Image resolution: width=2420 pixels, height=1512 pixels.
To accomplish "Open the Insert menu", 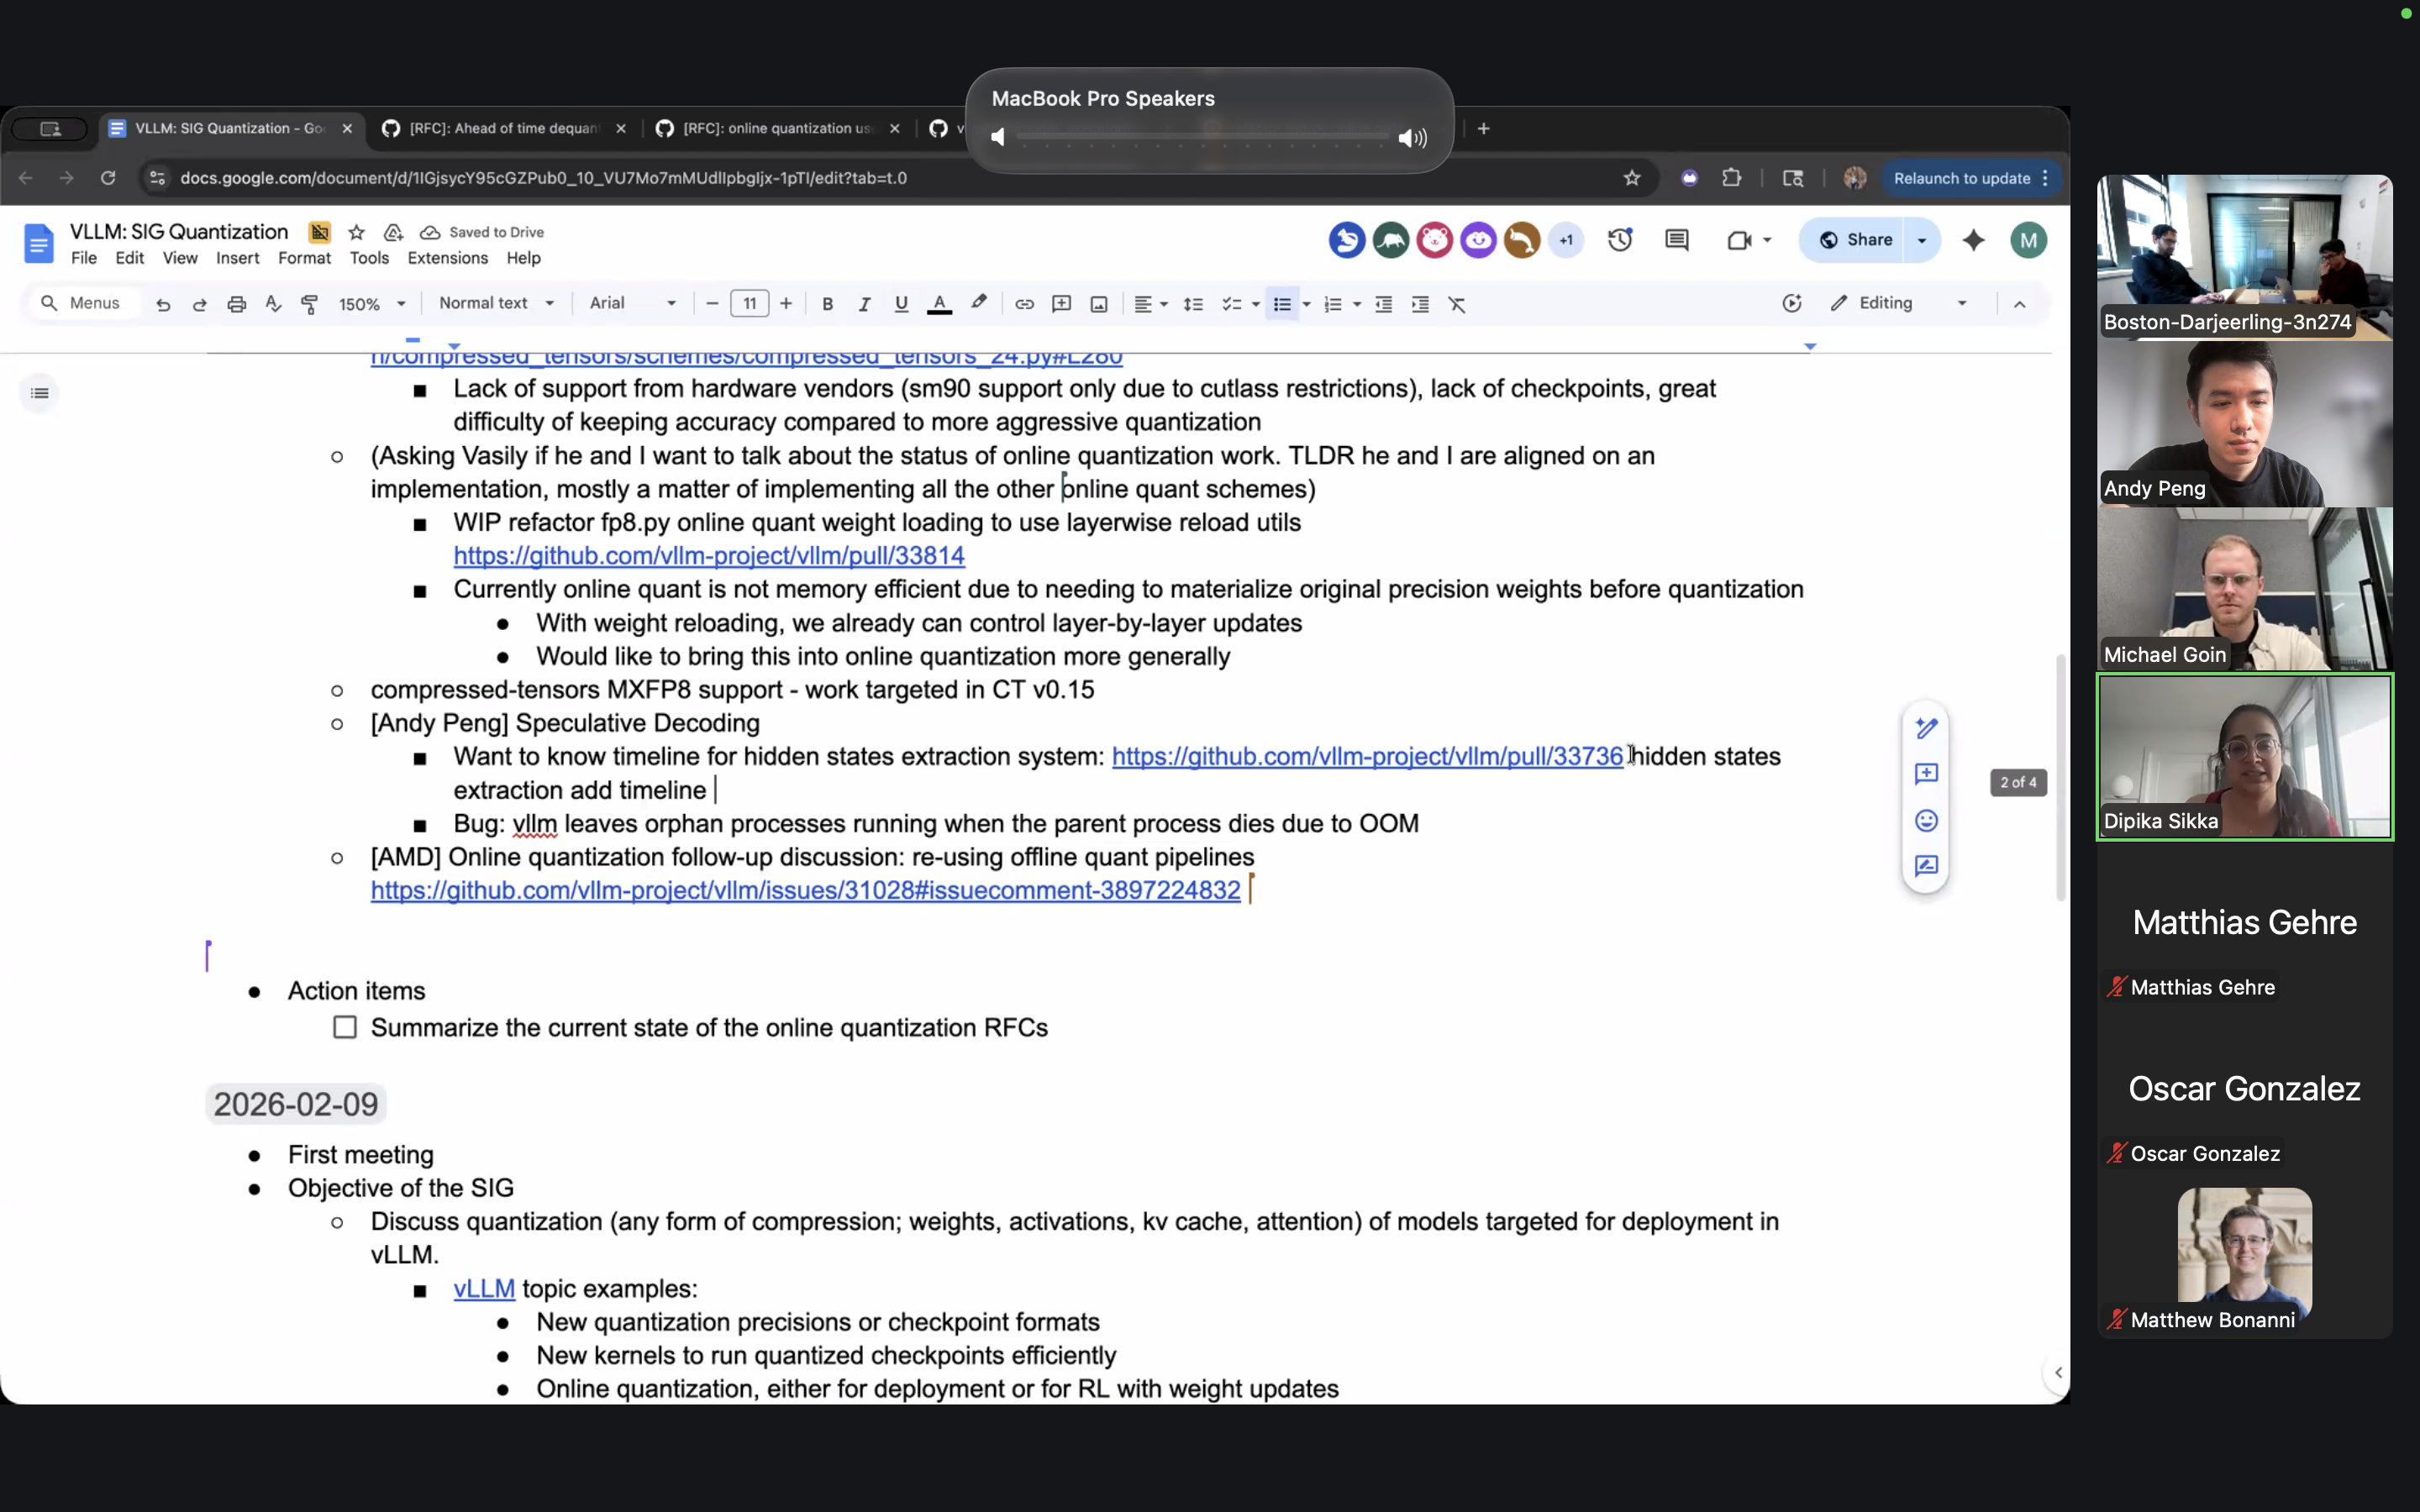I will (236, 258).
